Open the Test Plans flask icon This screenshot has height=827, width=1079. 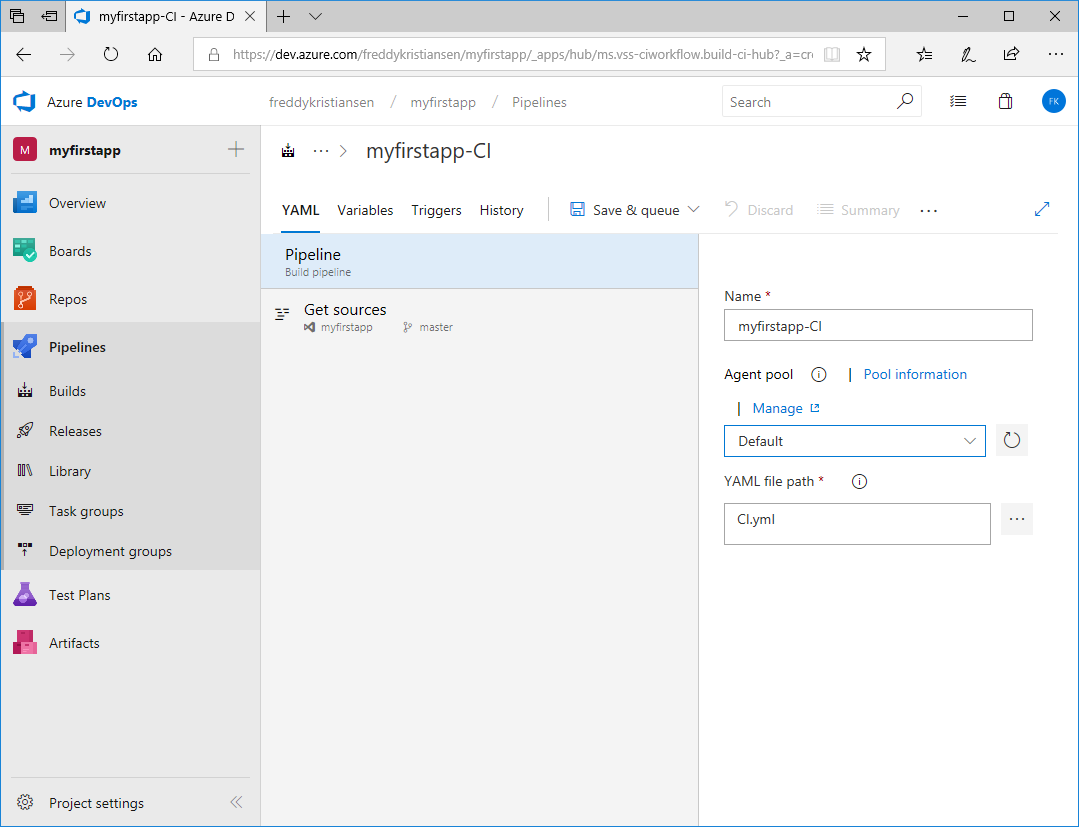coord(25,595)
